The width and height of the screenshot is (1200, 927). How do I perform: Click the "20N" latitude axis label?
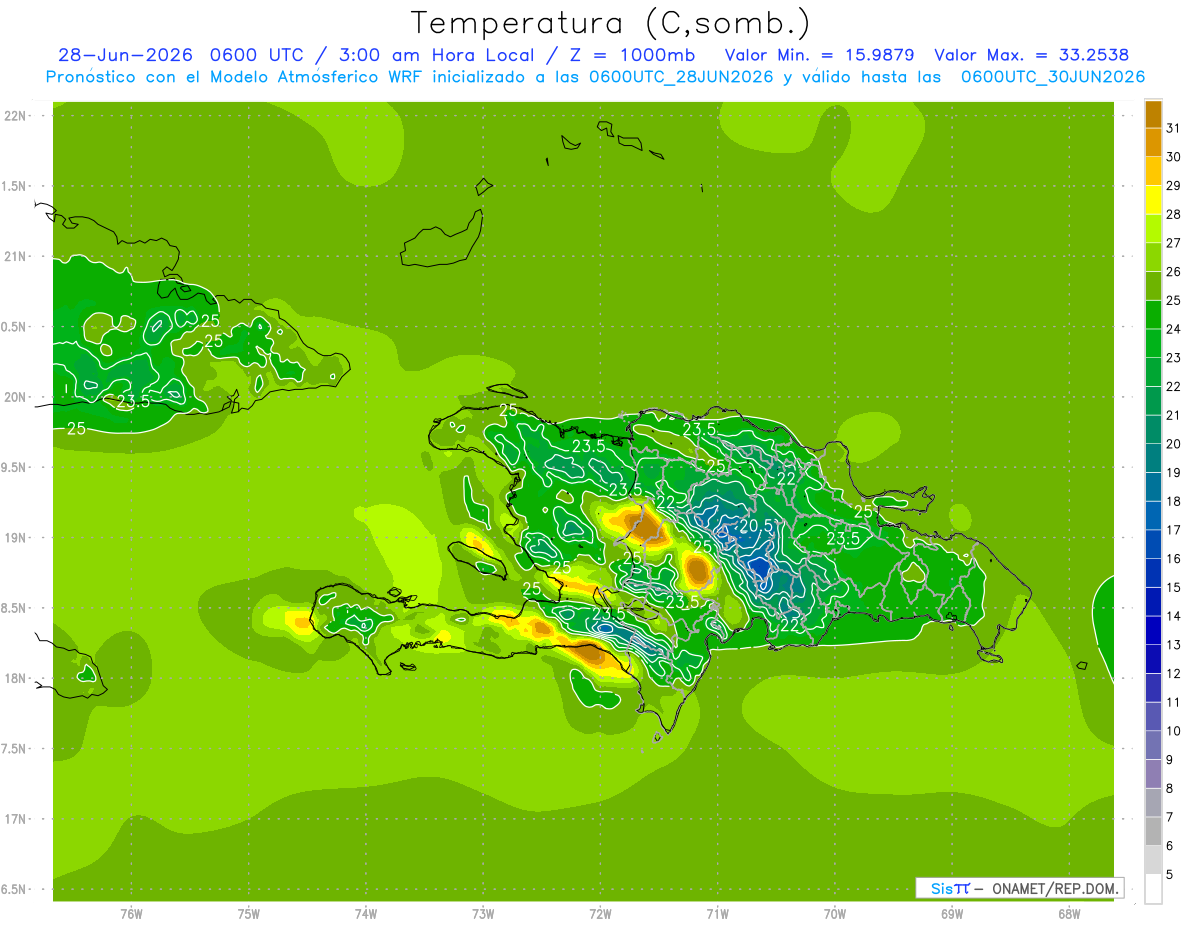tap(15, 397)
